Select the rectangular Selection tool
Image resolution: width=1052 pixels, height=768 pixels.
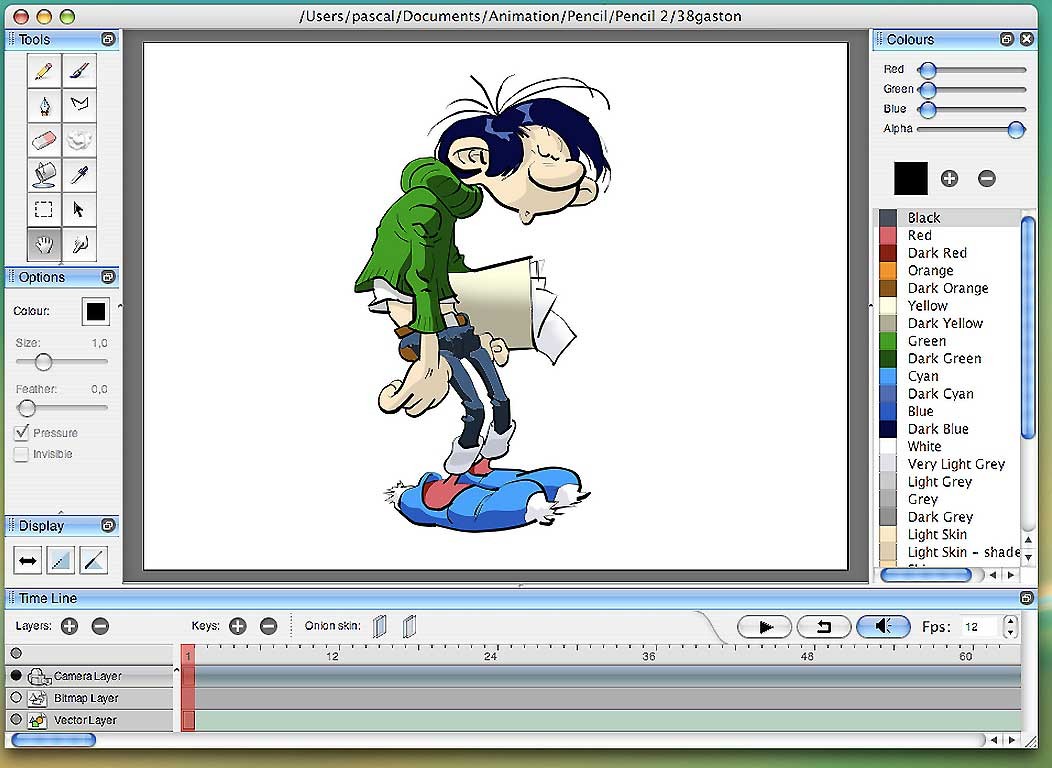(x=44, y=210)
